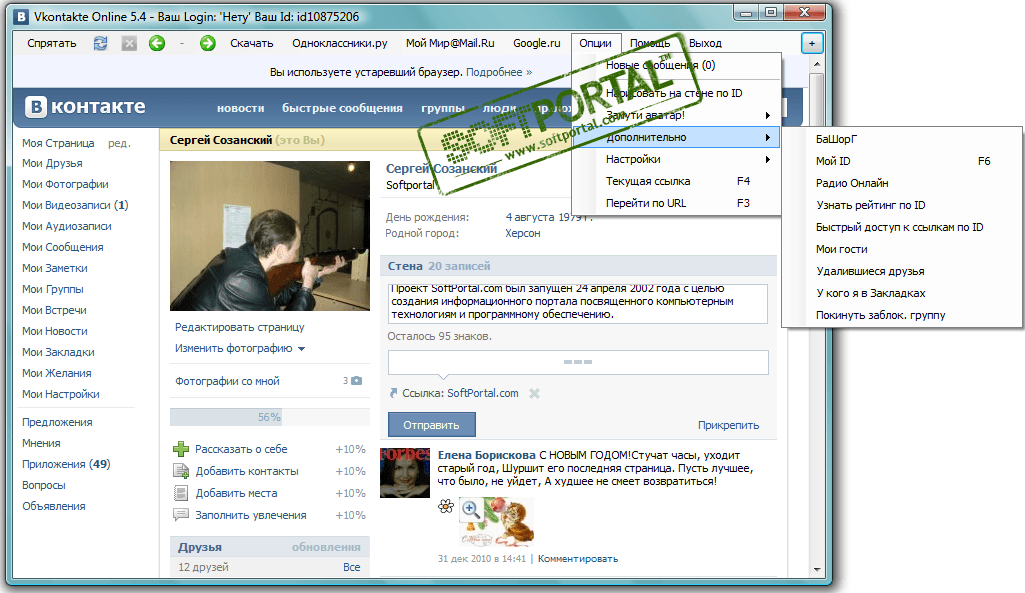Select Мой ID in submenu
Image resolution: width=1025 pixels, height=593 pixels.
coord(902,161)
